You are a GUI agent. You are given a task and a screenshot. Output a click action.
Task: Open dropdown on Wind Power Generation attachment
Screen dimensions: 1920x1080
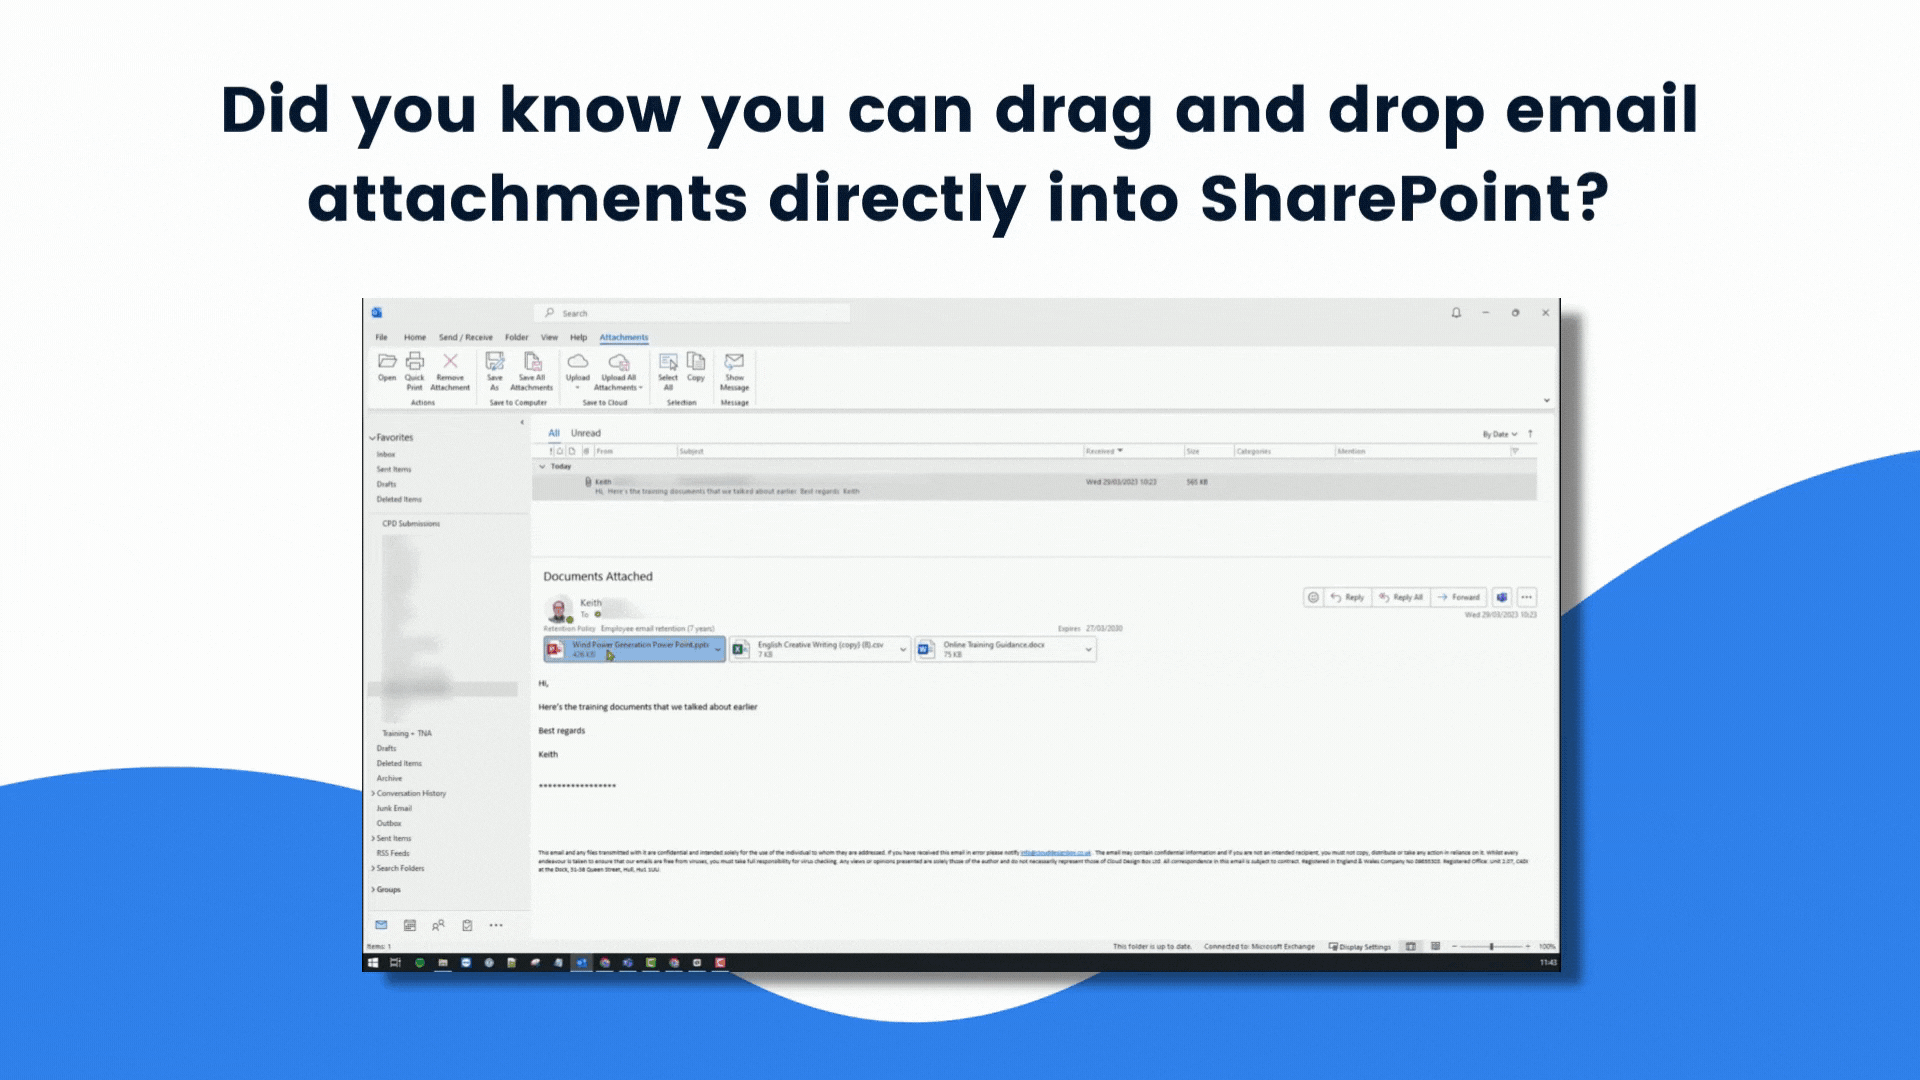tap(718, 649)
